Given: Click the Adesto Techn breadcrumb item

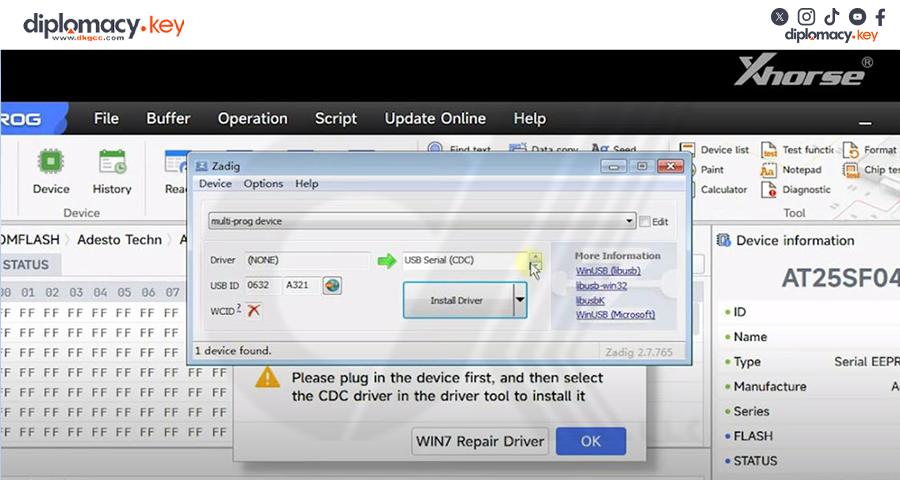Looking at the screenshot, I should coord(119,240).
